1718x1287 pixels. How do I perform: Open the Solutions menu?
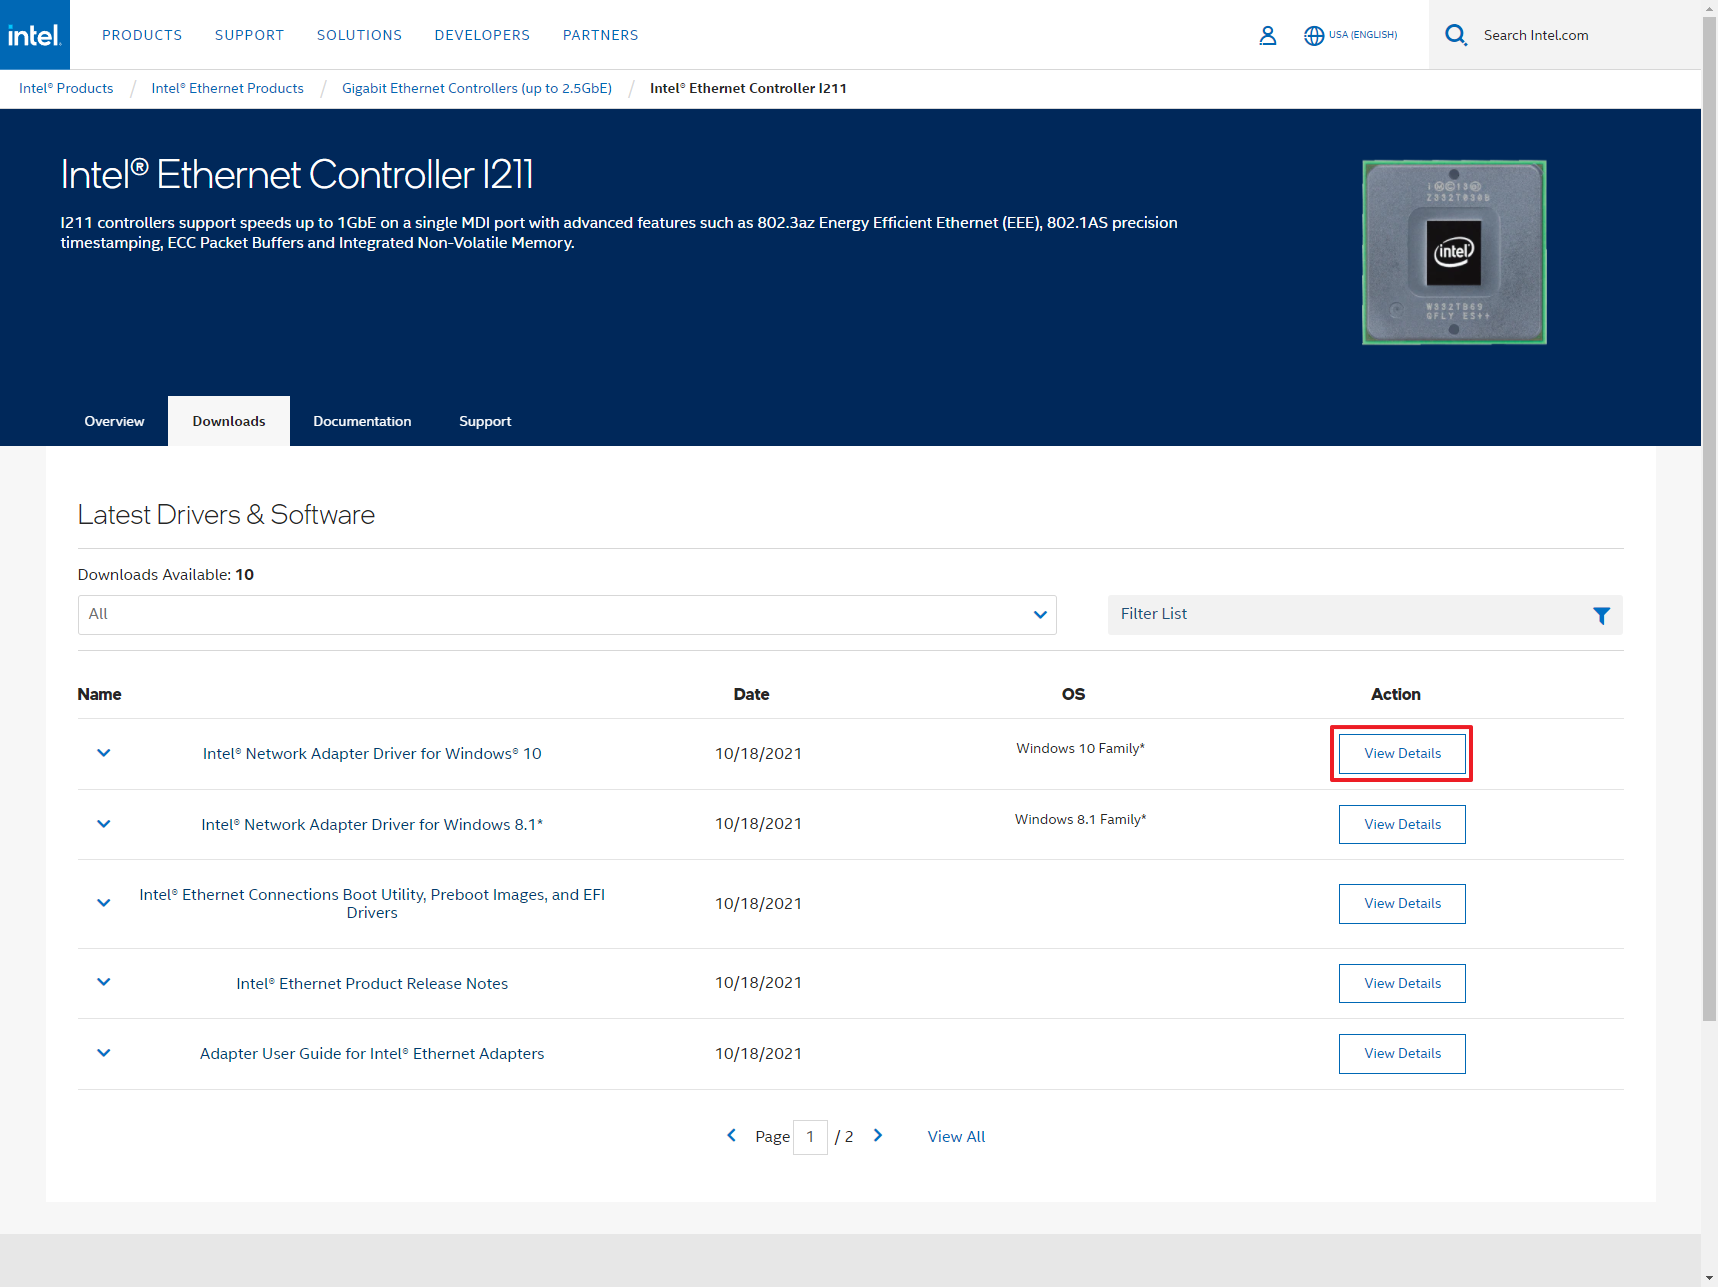click(359, 35)
